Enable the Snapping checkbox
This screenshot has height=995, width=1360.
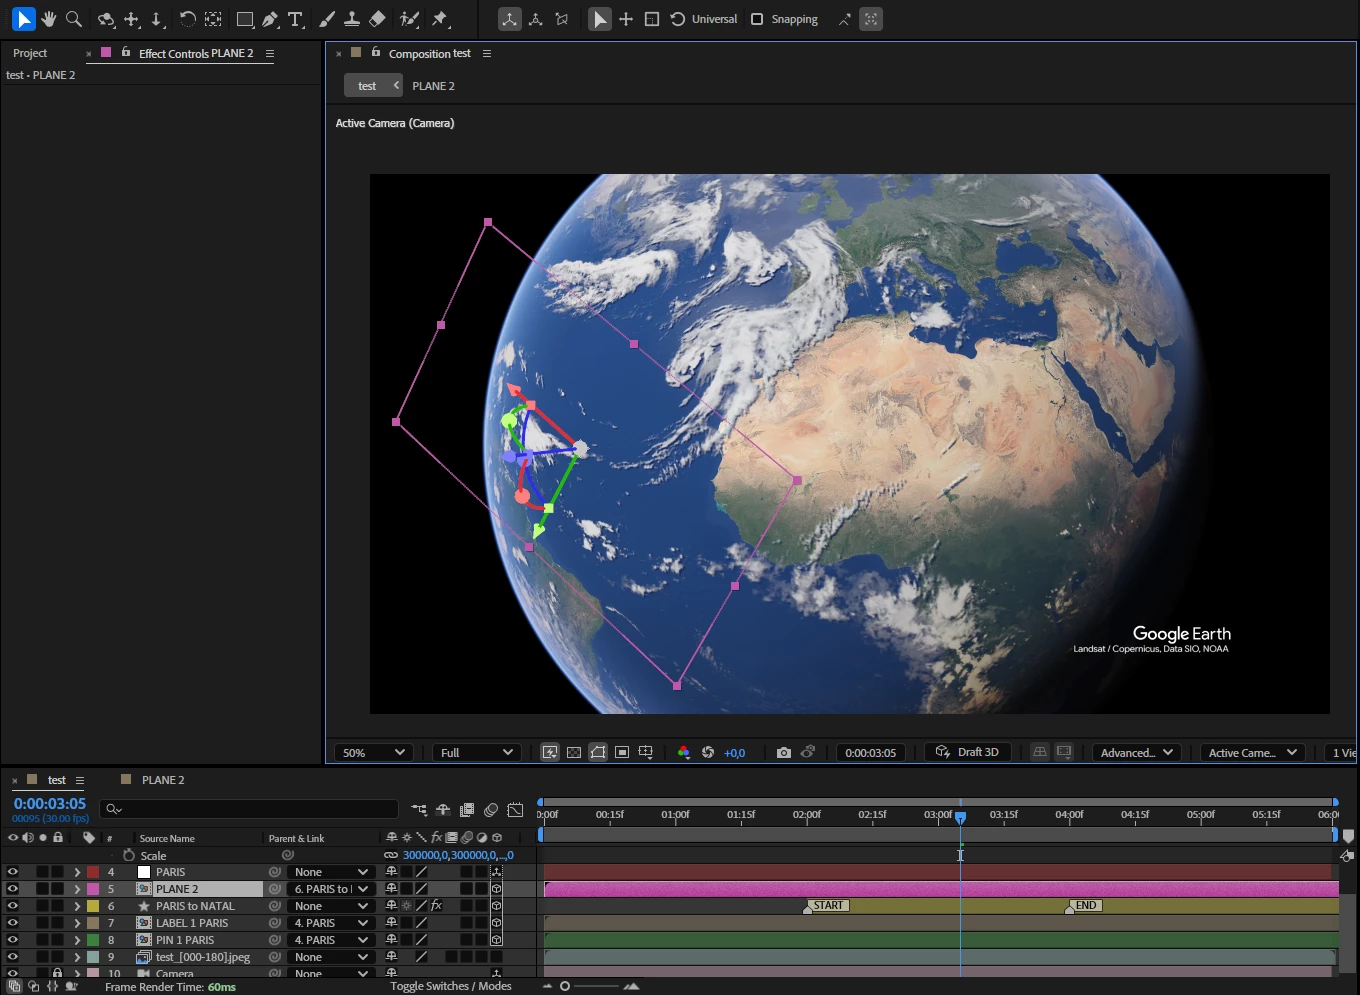click(757, 19)
